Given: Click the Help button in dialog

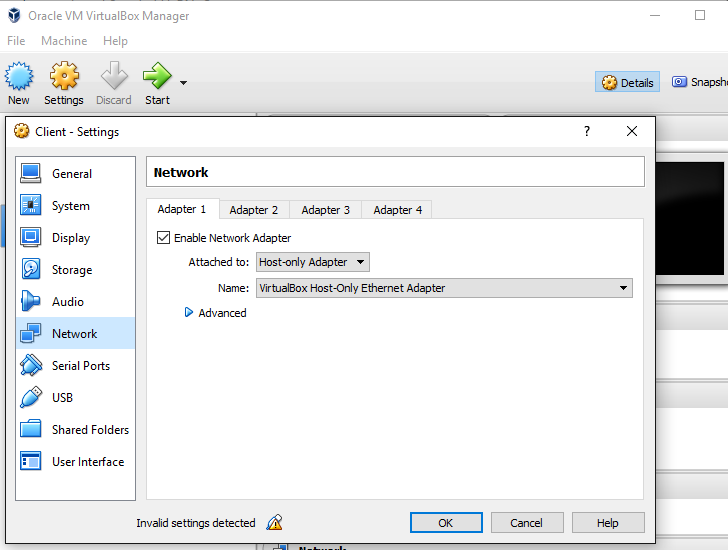Looking at the screenshot, I should click(608, 523).
